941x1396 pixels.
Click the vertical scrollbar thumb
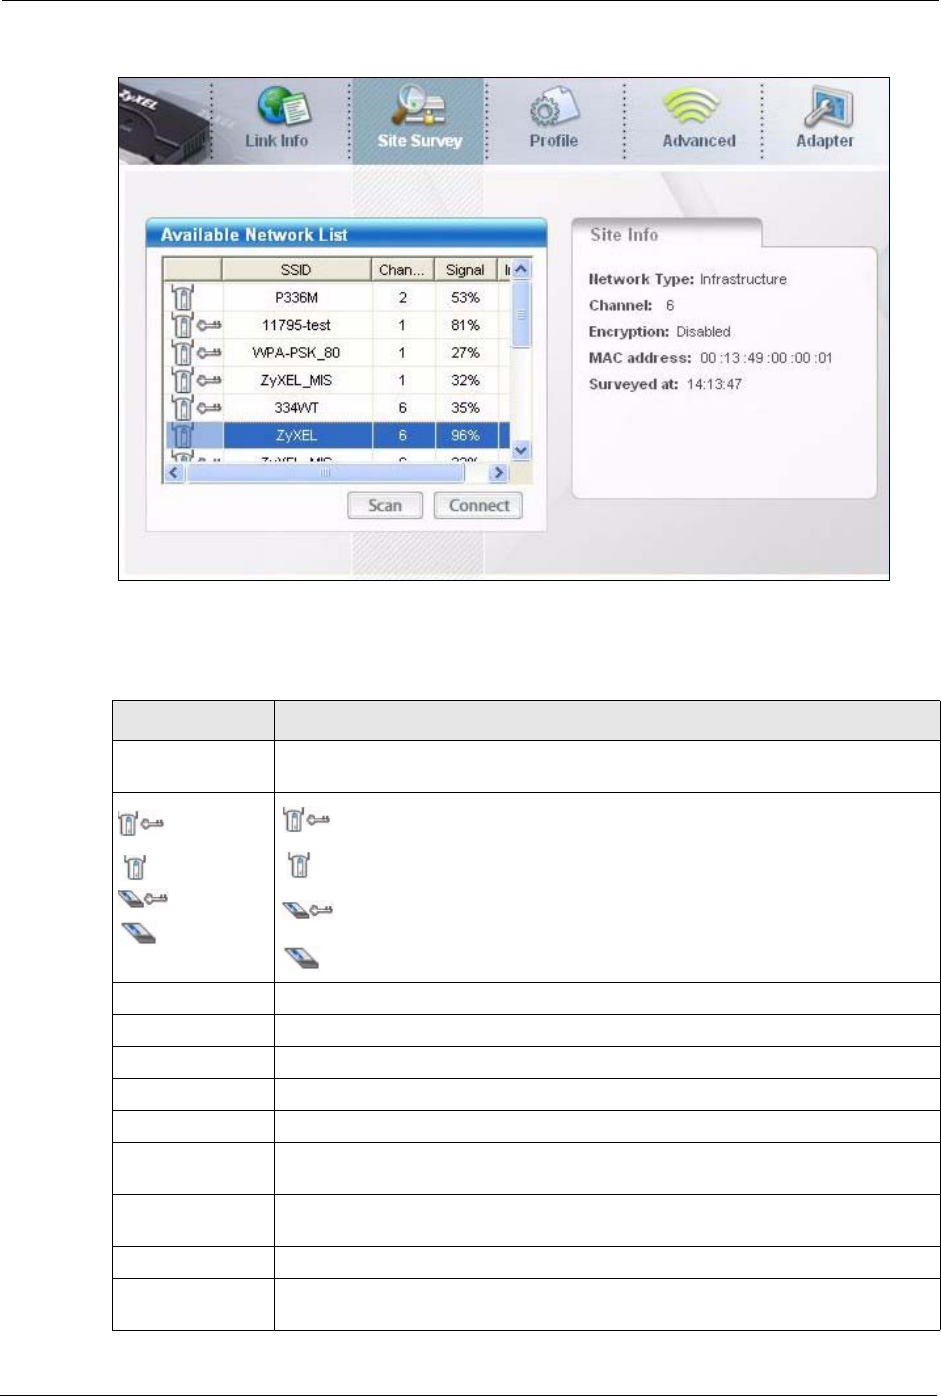click(521, 314)
